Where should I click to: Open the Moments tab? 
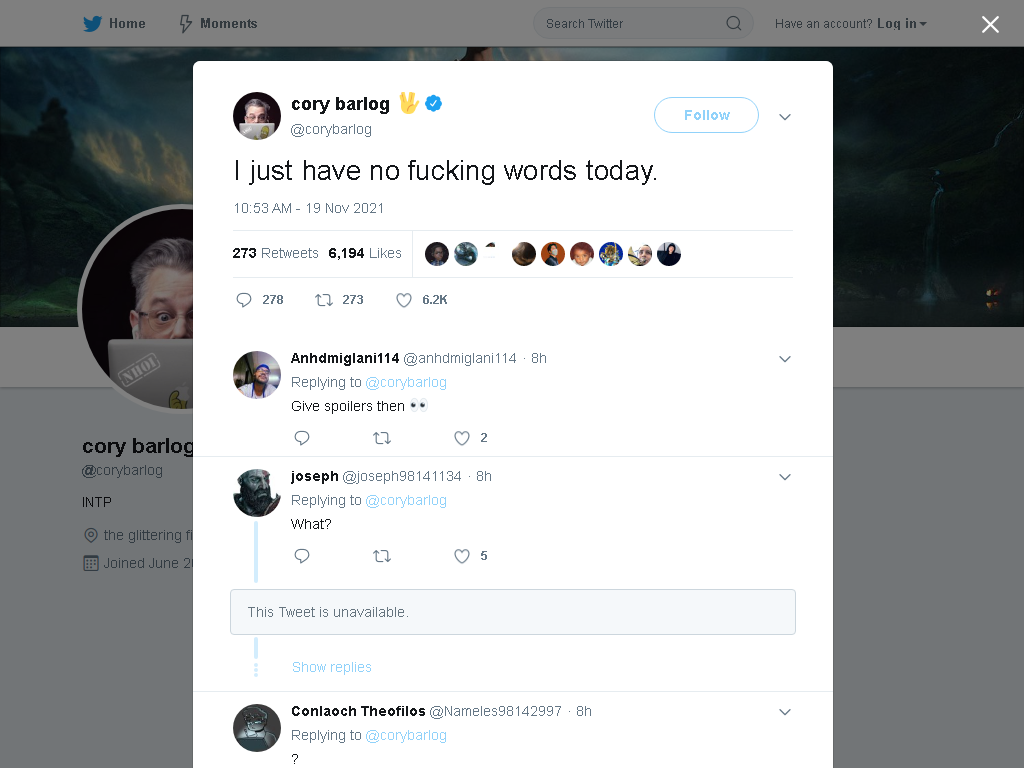click(218, 24)
